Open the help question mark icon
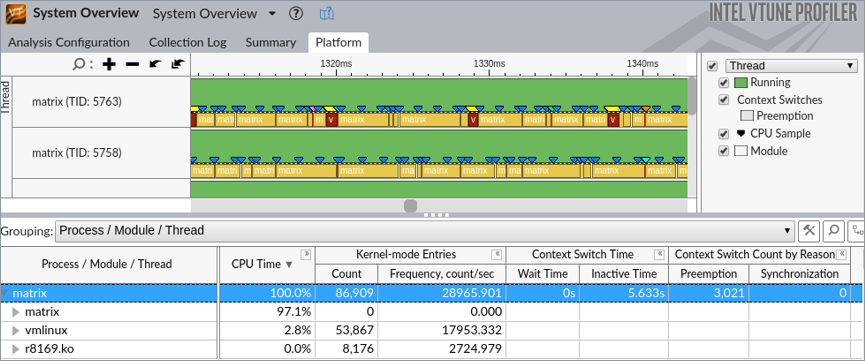This screenshot has width=865, height=361. [296, 14]
